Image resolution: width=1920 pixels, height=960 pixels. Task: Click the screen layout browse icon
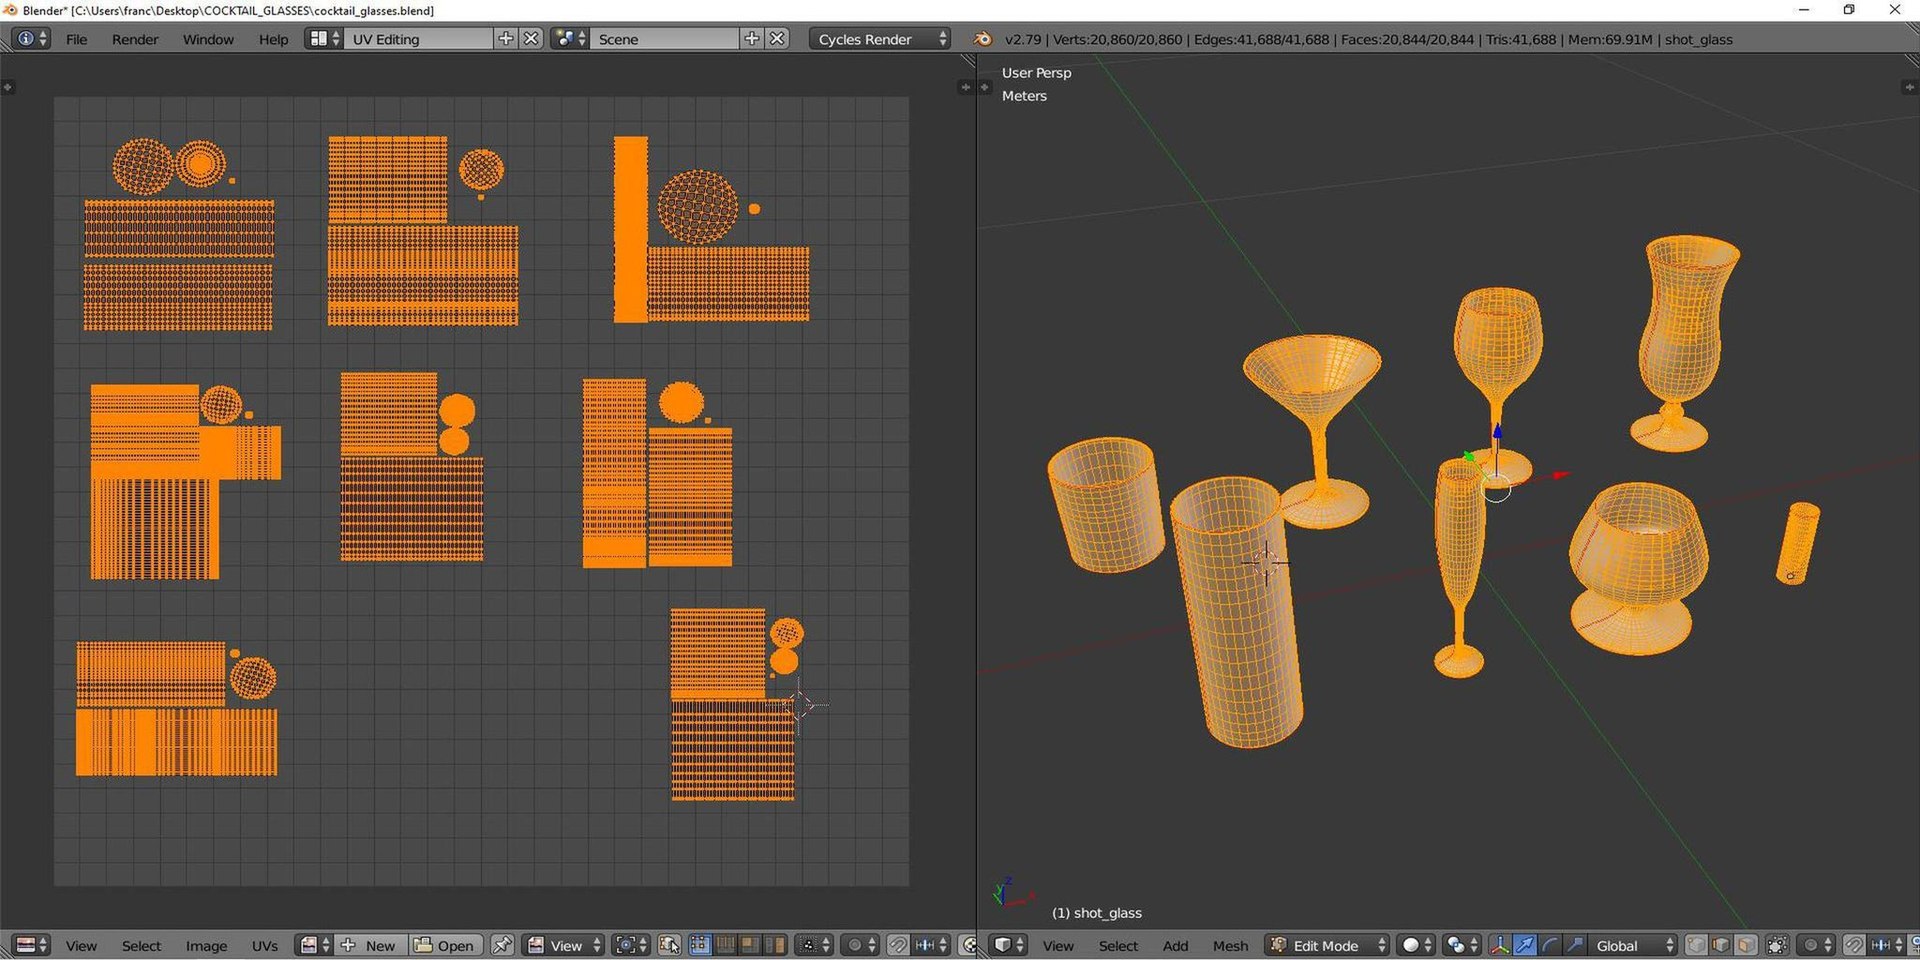coord(324,38)
